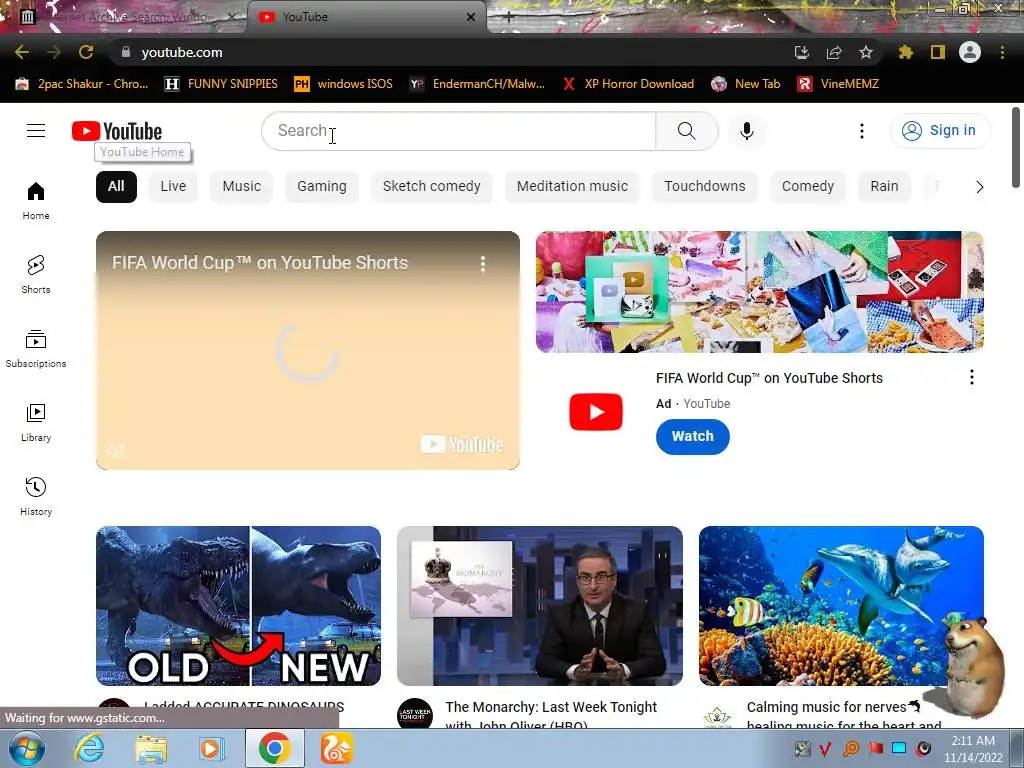This screenshot has height=768, width=1024.
Task: Open the FUNNY SNIPPIES bookmark
Action: click(221, 84)
